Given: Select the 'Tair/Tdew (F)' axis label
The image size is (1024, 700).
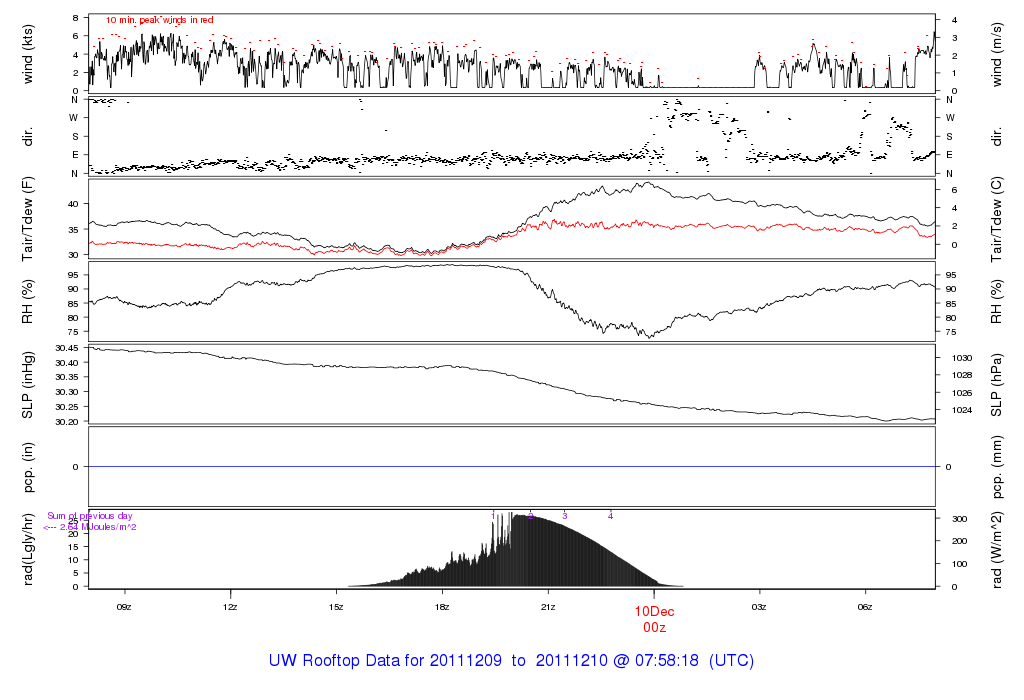Looking at the screenshot, I should tap(29, 218).
